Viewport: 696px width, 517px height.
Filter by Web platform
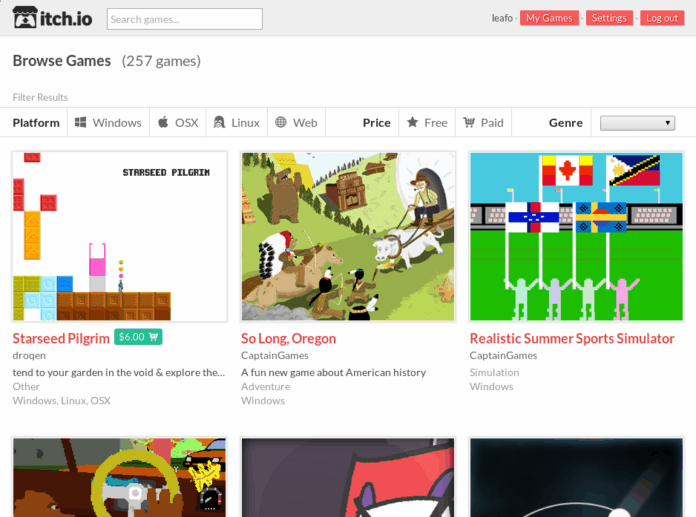[297, 122]
